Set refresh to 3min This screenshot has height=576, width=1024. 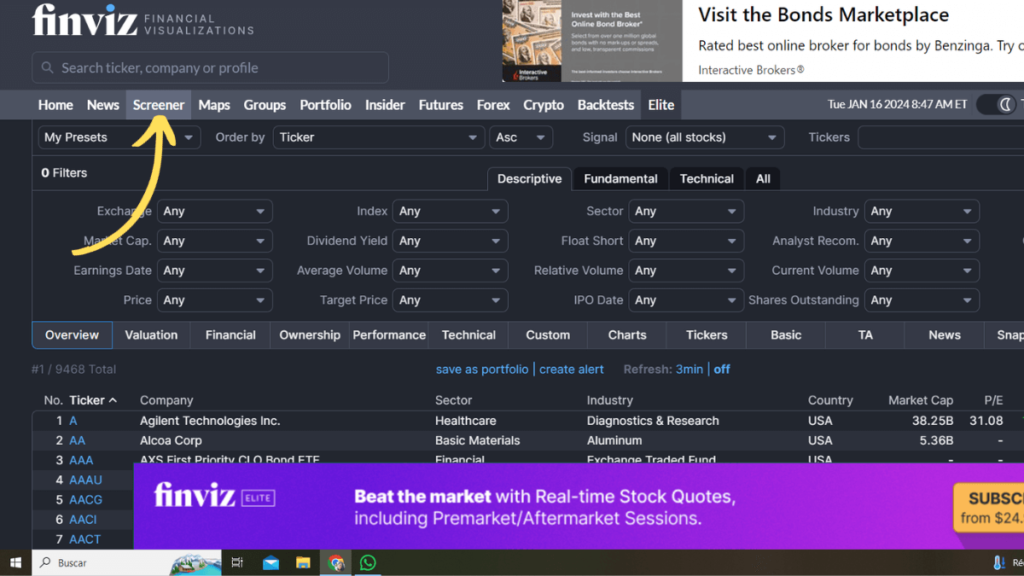click(x=689, y=370)
